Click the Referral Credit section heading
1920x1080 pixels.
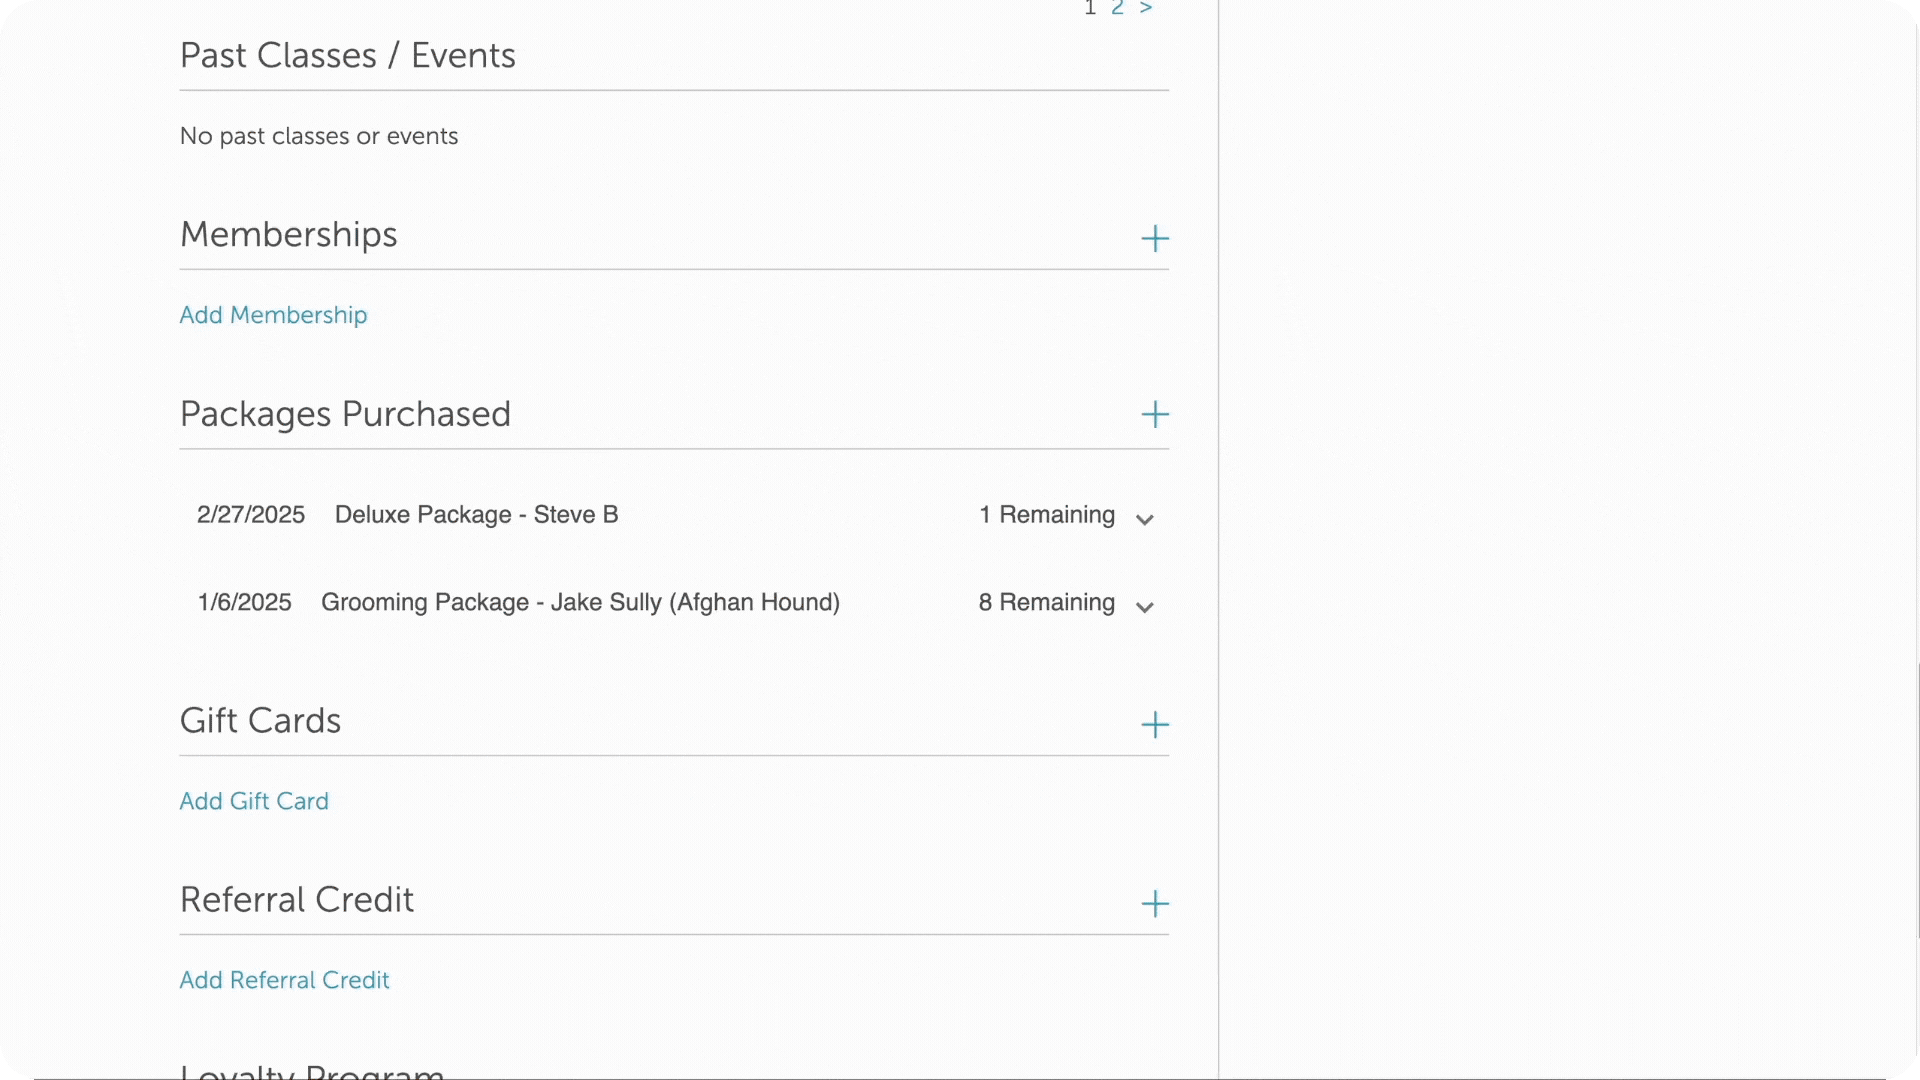[x=296, y=900]
